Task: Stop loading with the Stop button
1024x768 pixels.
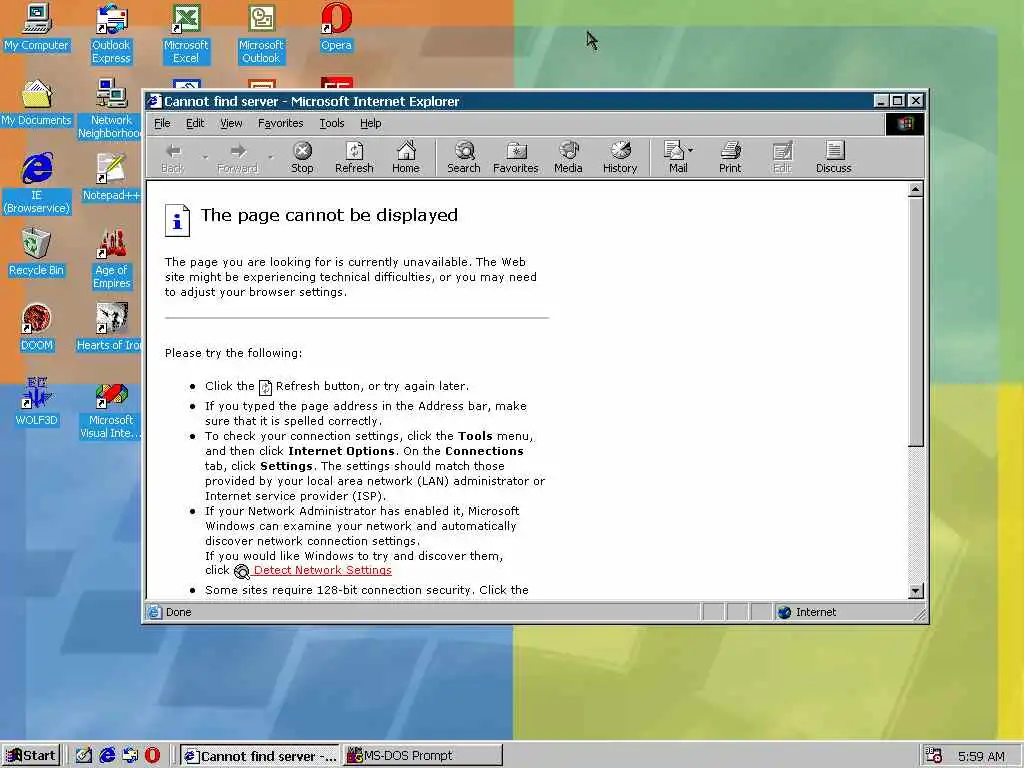Action: [302, 157]
